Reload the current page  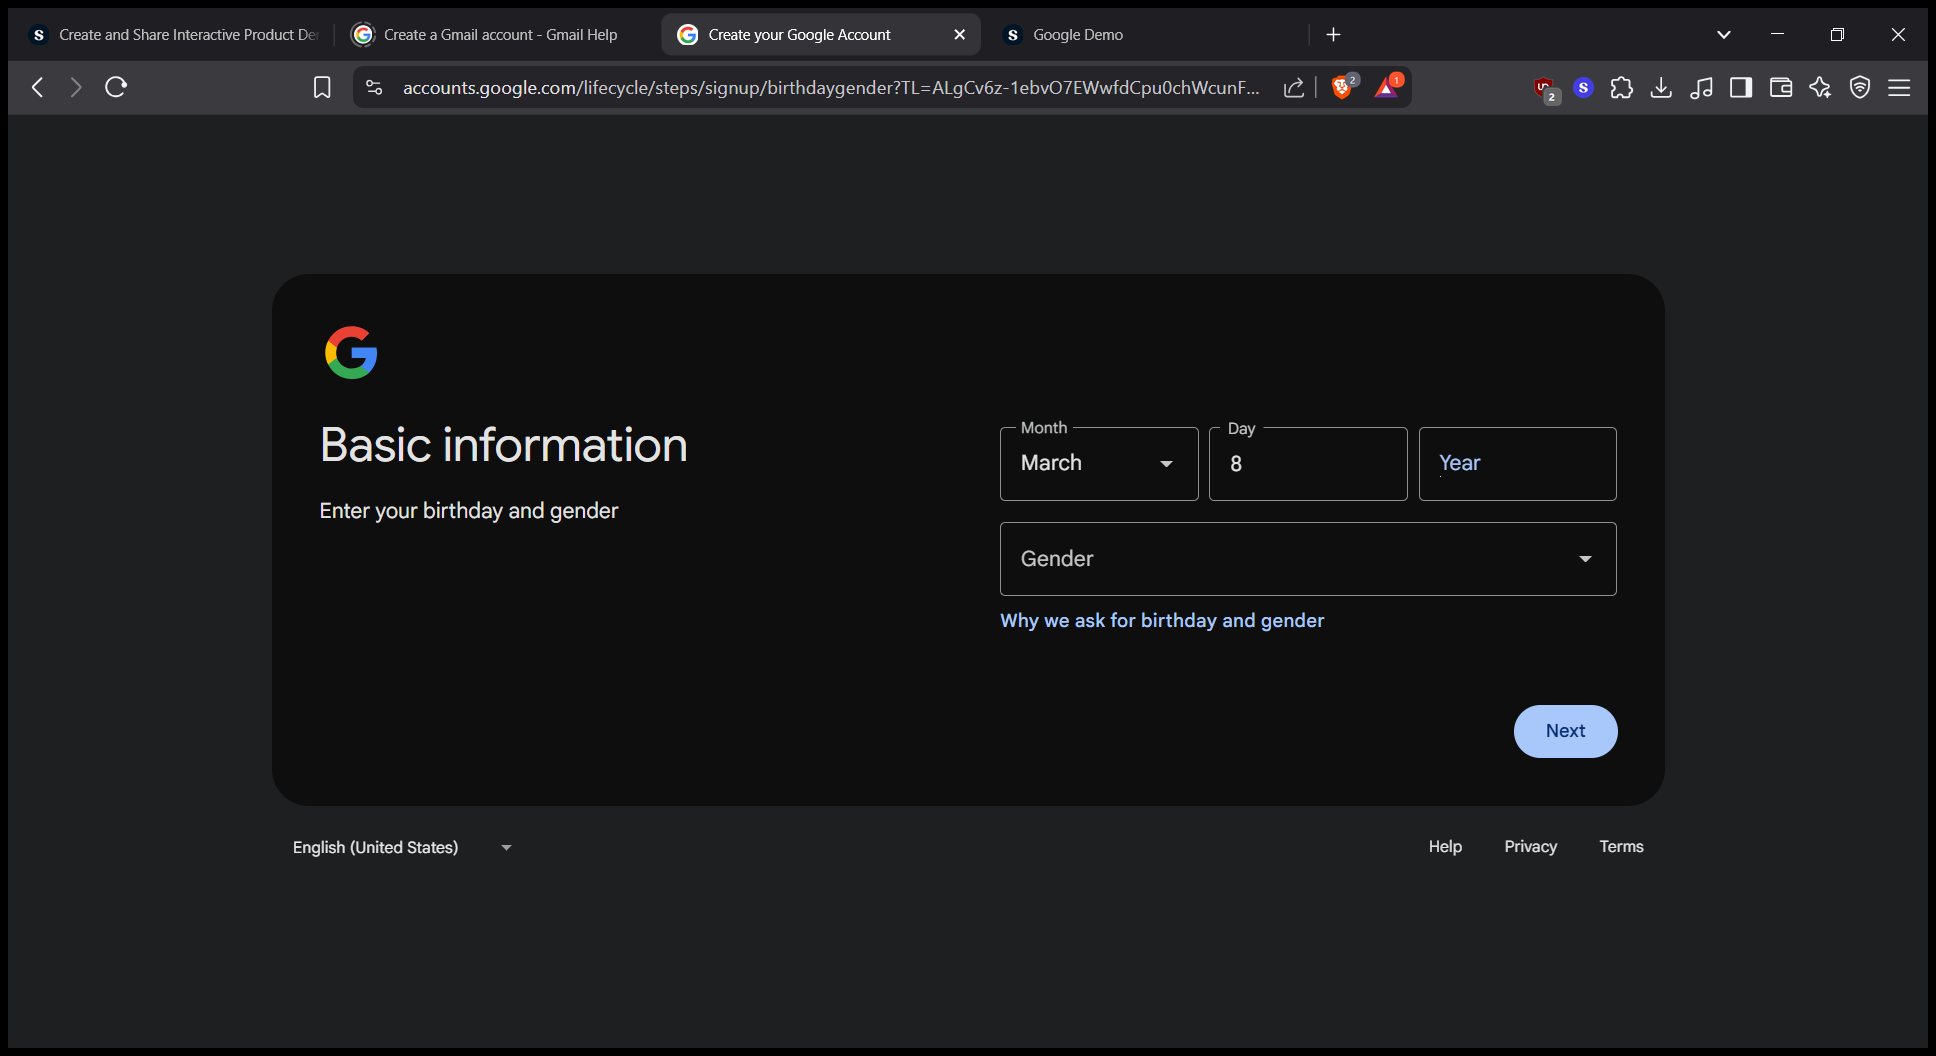tap(116, 87)
